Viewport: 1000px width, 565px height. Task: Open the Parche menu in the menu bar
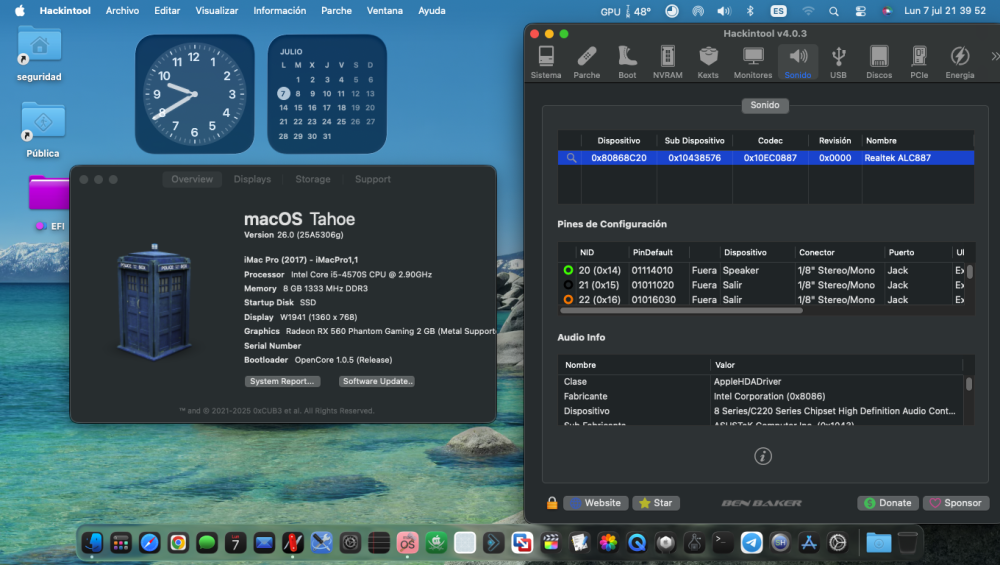336,11
